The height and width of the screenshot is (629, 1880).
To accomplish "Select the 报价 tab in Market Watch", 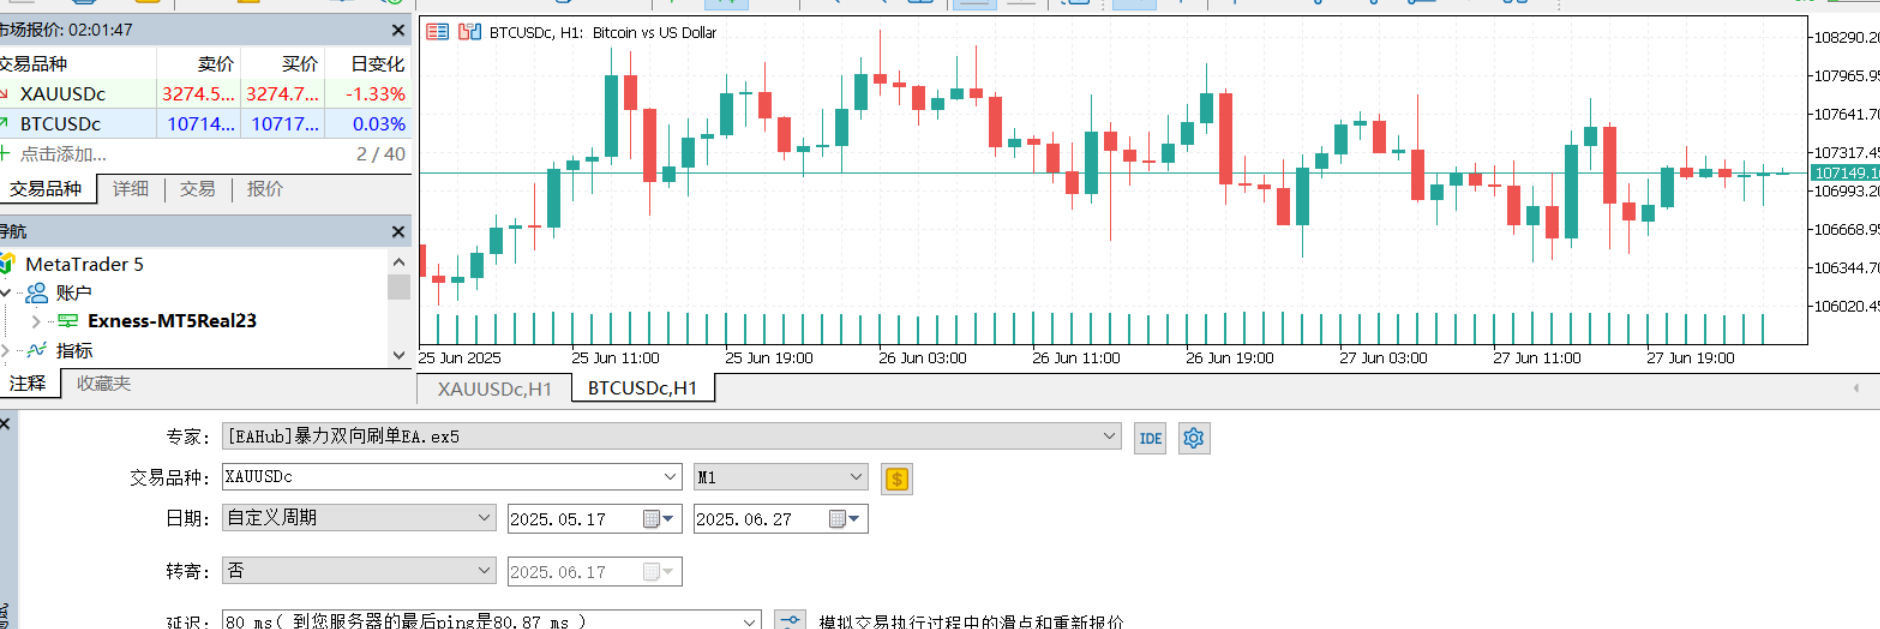I will click(265, 189).
